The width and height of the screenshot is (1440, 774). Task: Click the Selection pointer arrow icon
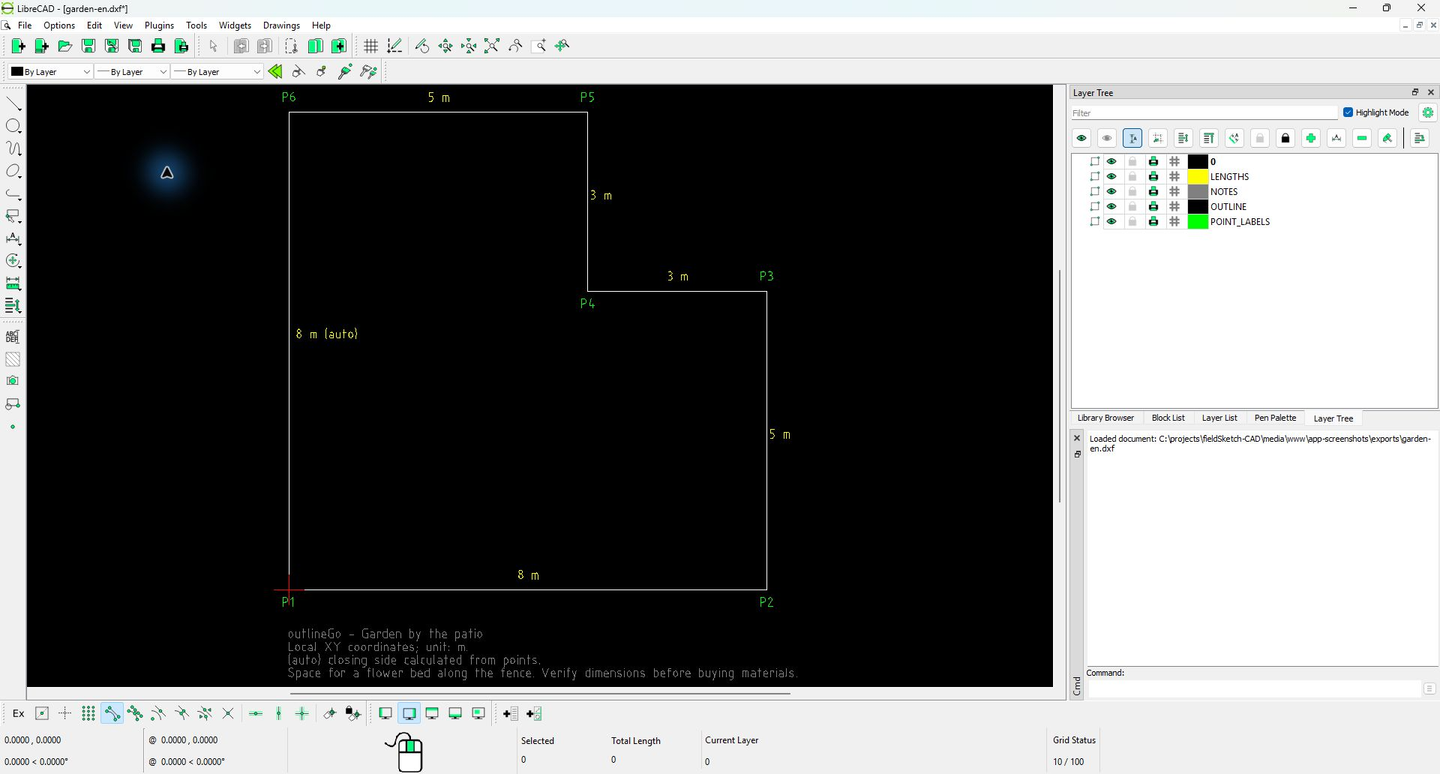click(x=213, y=46)
